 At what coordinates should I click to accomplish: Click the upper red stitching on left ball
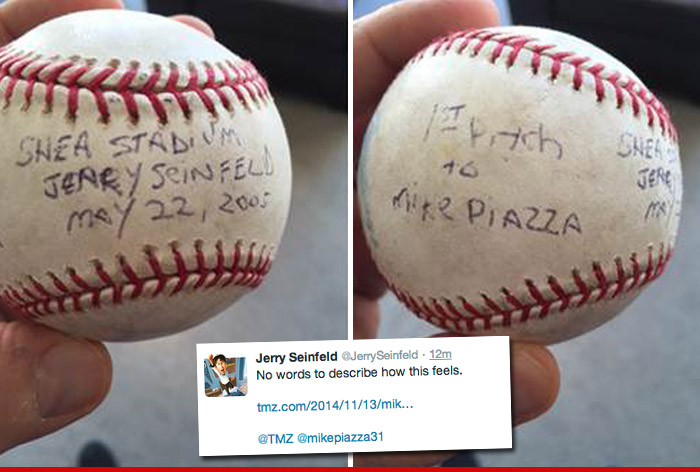134,87
